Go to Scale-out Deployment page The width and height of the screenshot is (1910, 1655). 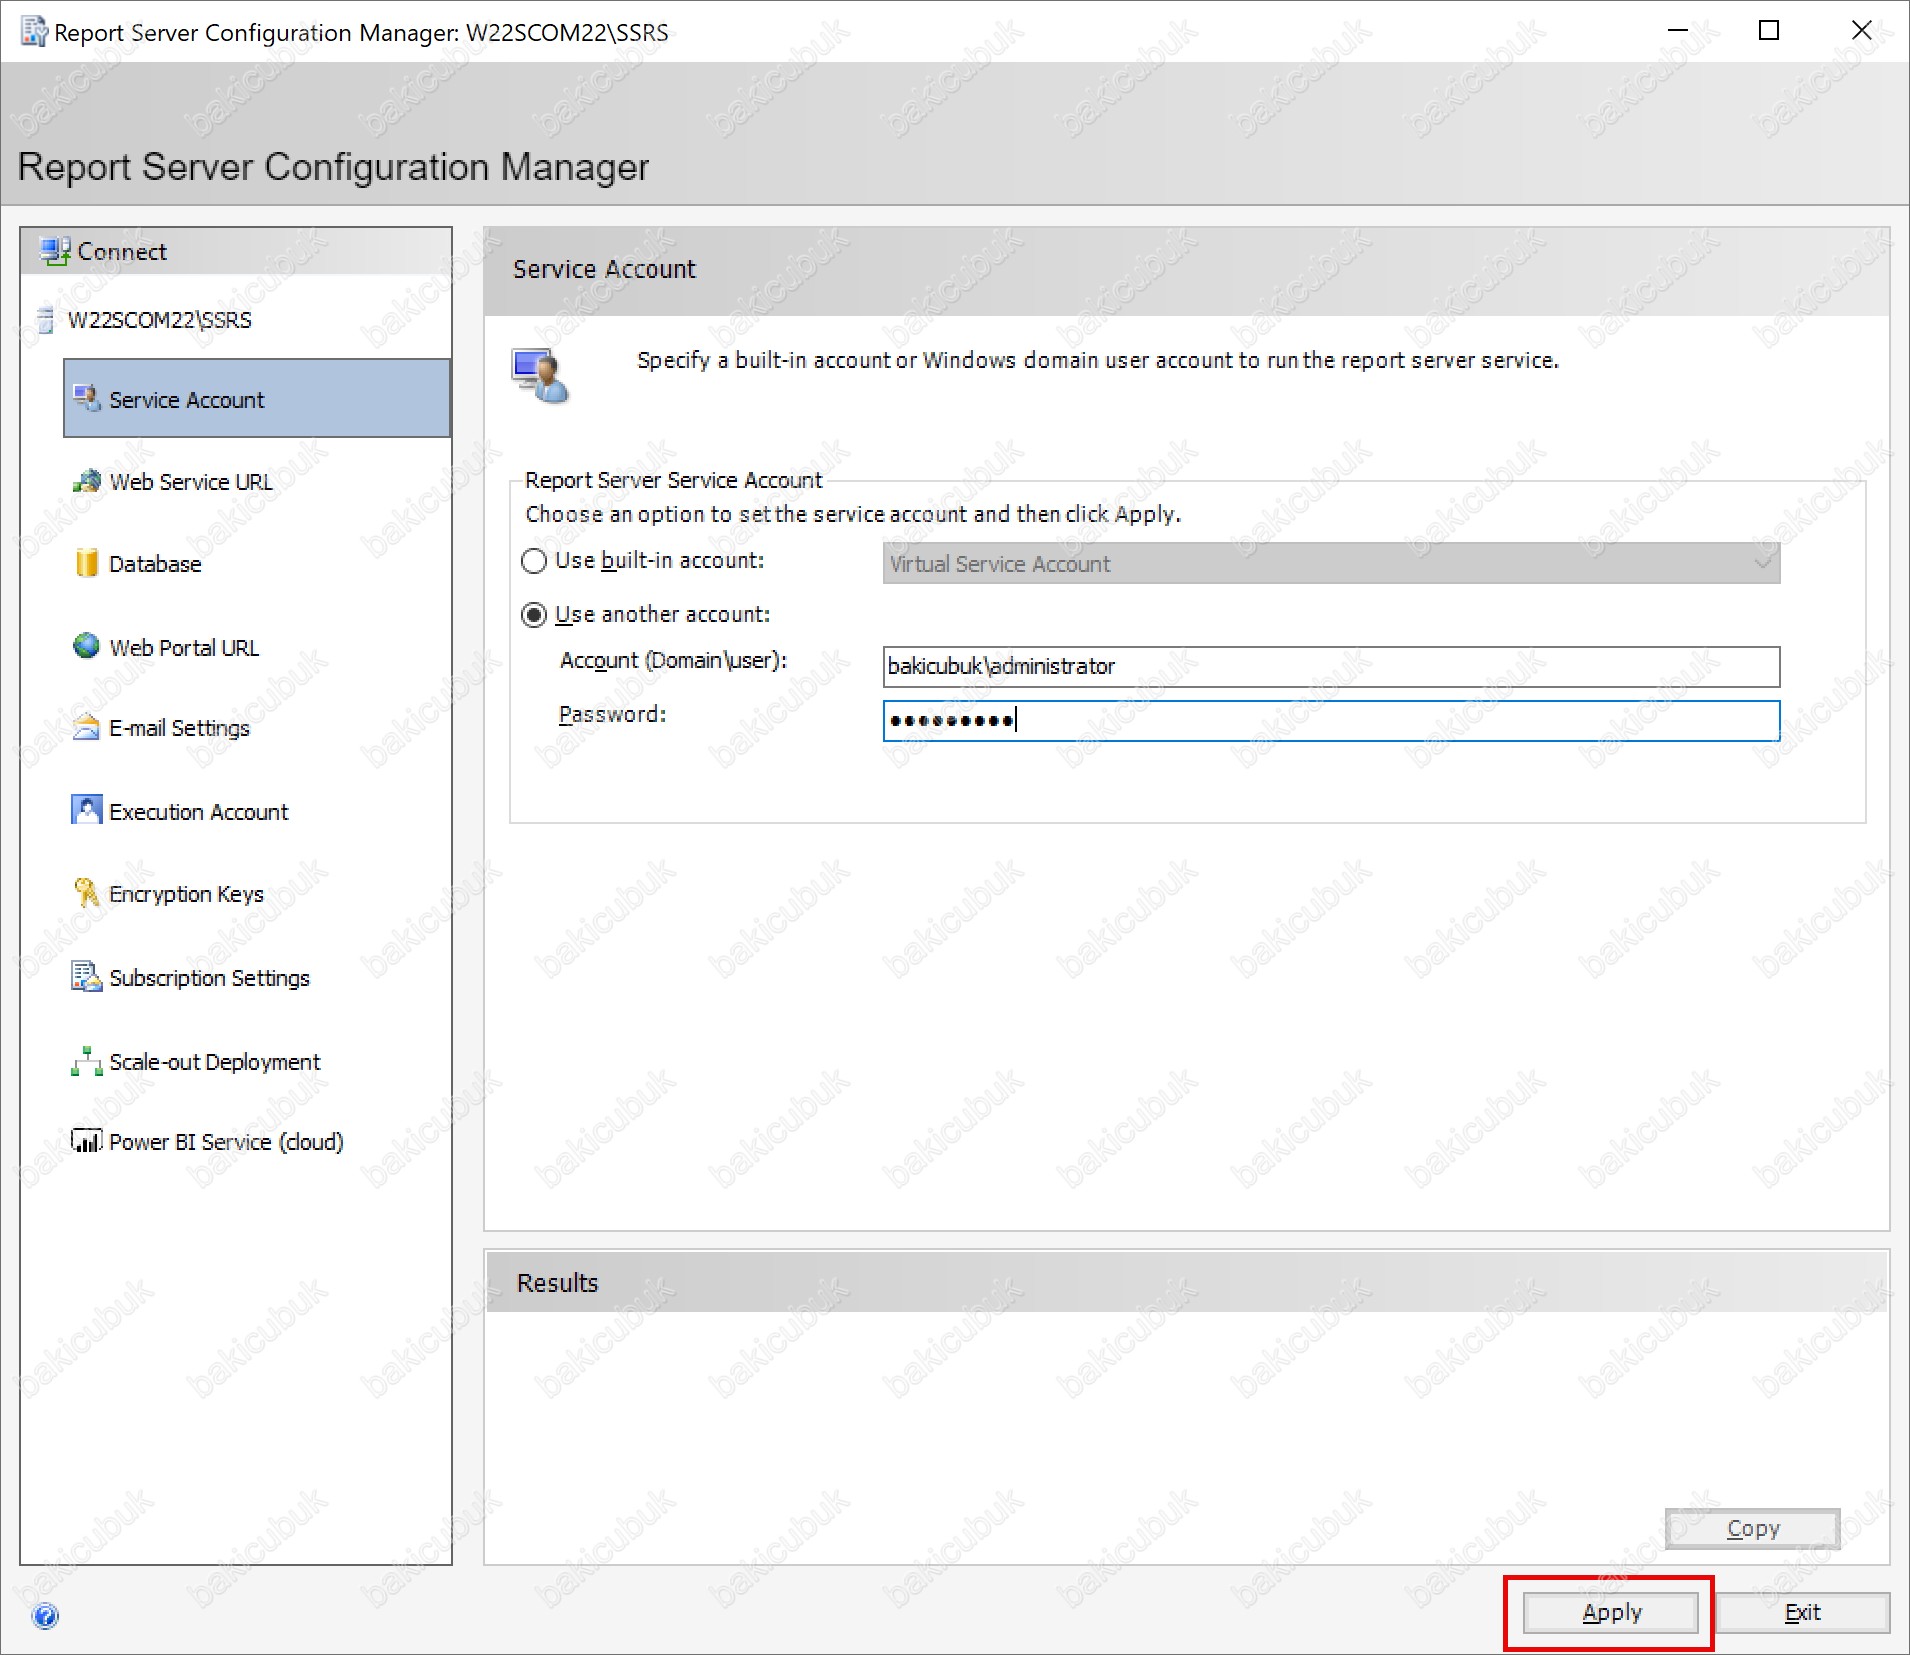coord(215,1062)
